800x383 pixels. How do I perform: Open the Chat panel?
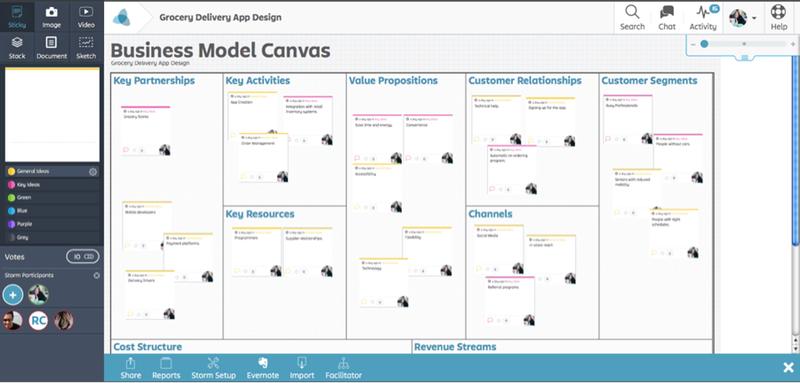tap(667, 18)
